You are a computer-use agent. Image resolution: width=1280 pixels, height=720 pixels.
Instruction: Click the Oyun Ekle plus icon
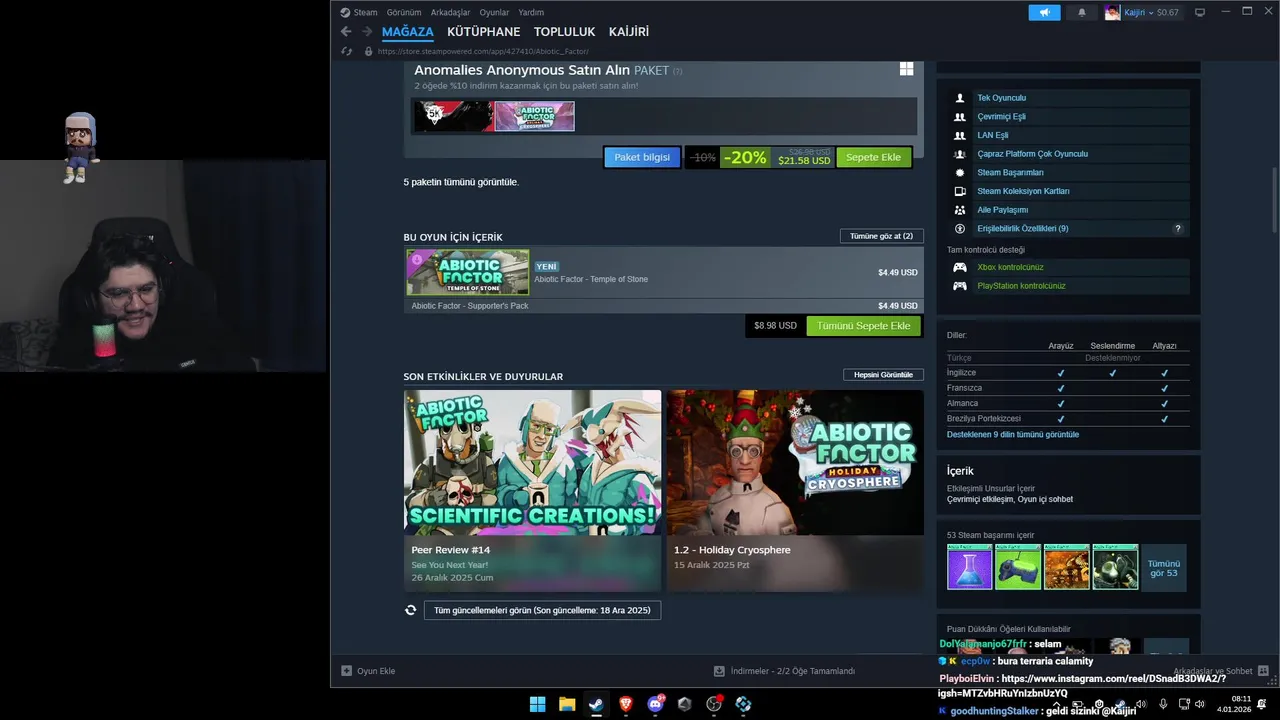coord(347,671)
